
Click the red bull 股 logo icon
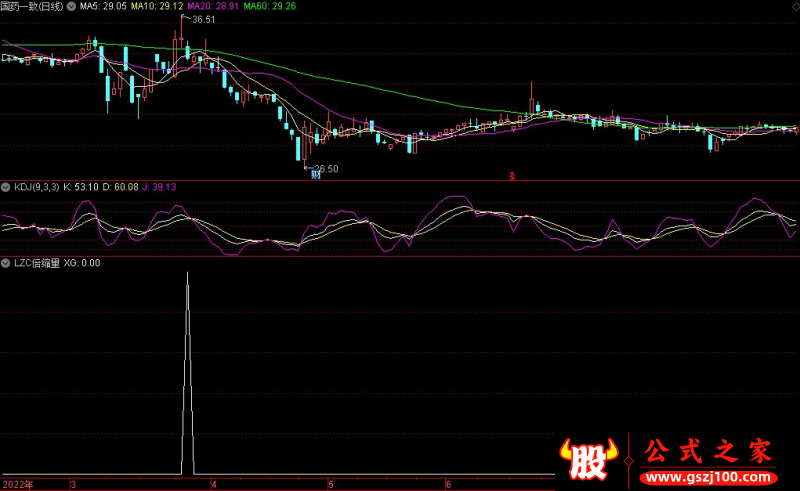coord(590,456)
